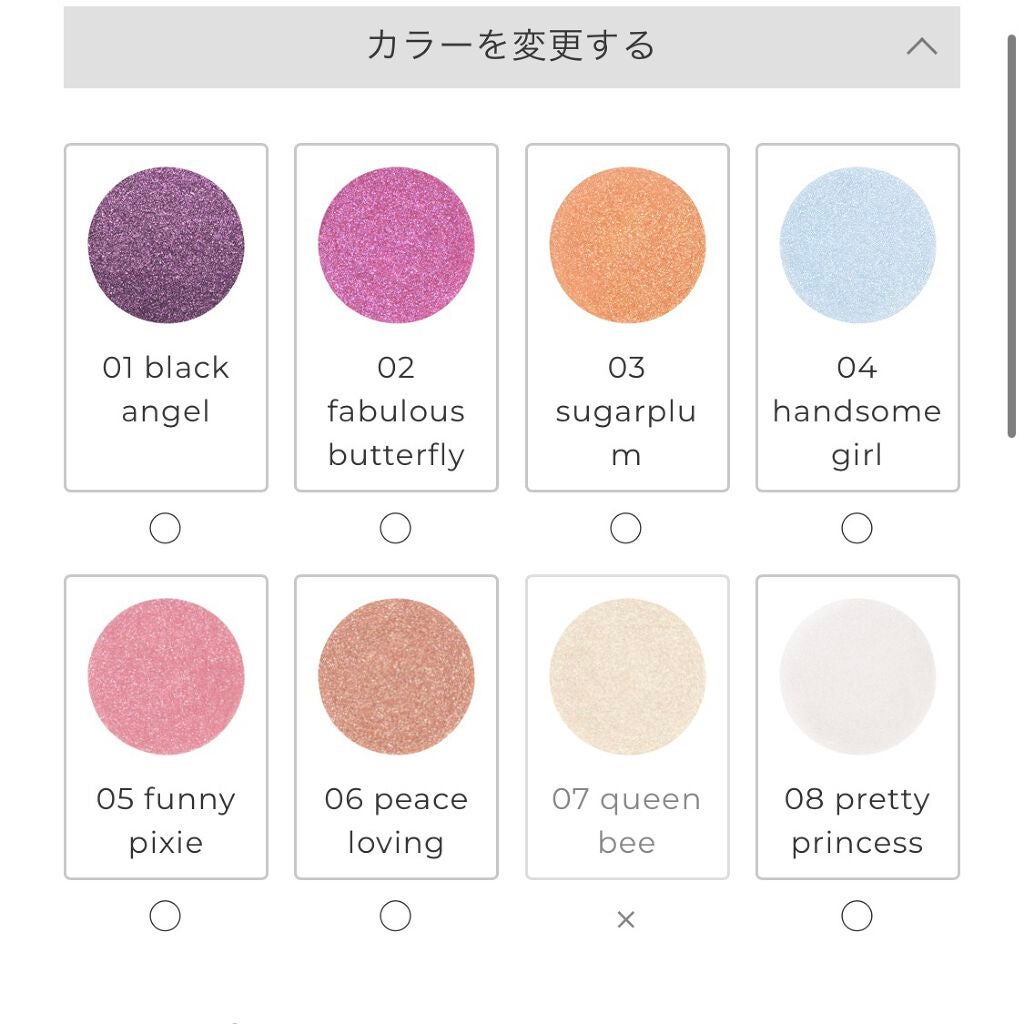Collapse the カラーを変更する panel with the chevron
The width and height of the screenshot is (1024, 1024).
pos(923,46)
